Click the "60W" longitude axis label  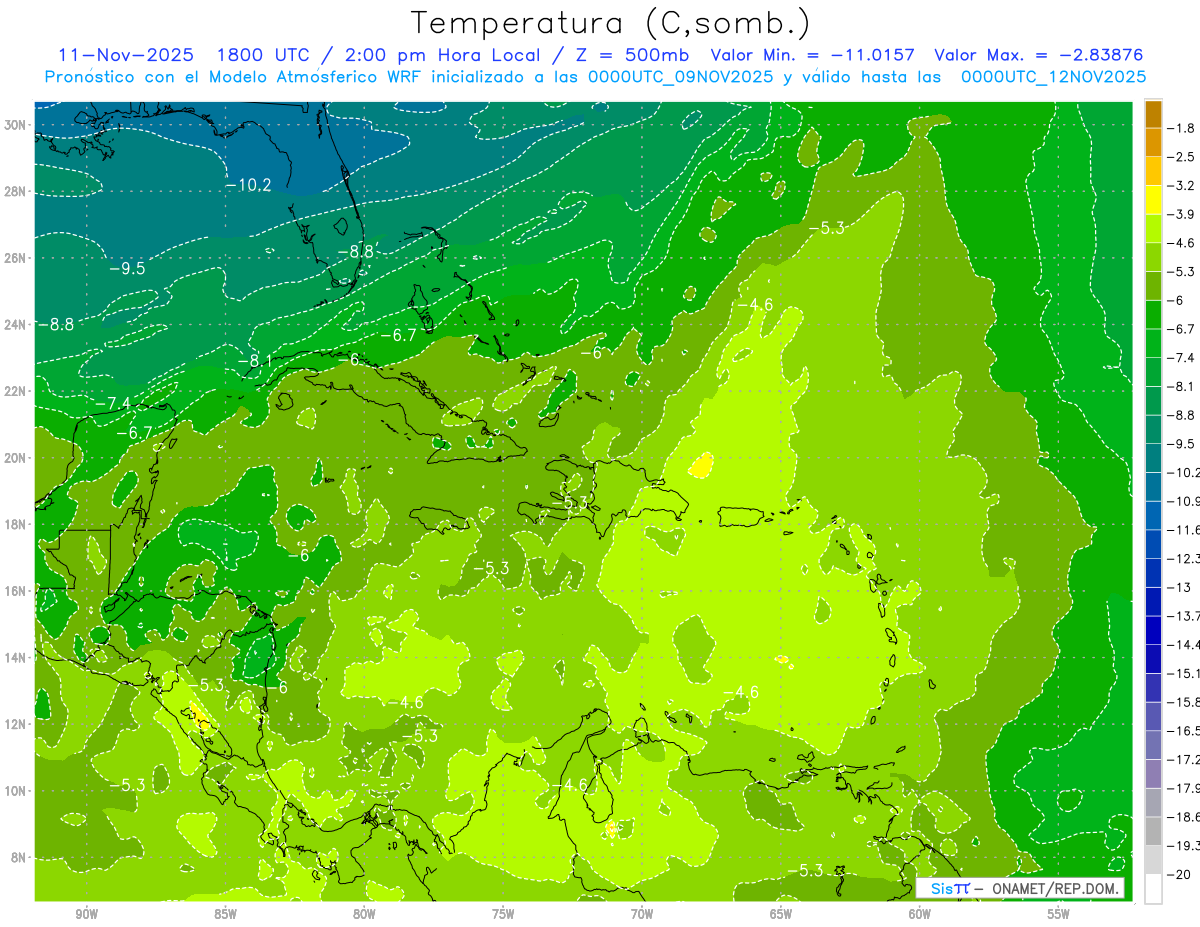pyautogui.click(x=920, y=914)
